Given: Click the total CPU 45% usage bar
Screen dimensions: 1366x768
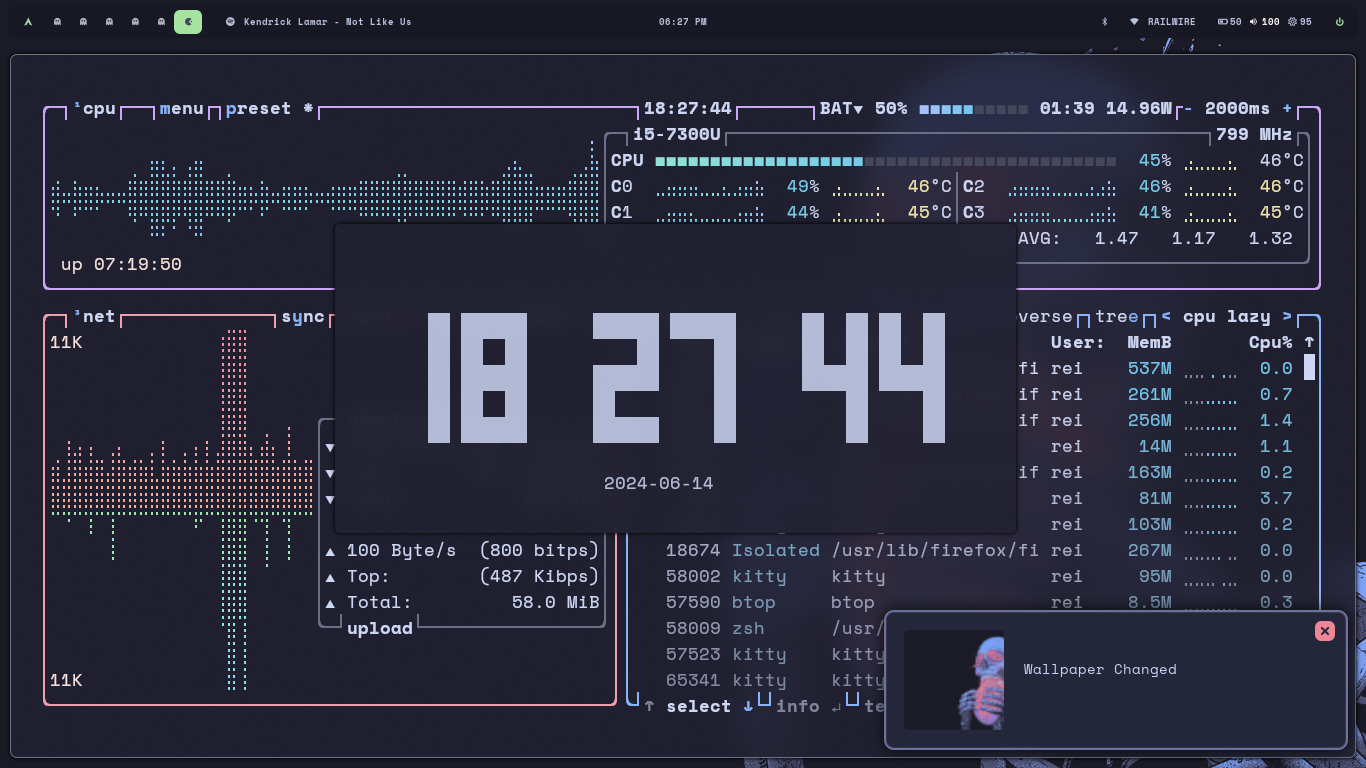Looking at the screenshot, I should tap(885, 160).
